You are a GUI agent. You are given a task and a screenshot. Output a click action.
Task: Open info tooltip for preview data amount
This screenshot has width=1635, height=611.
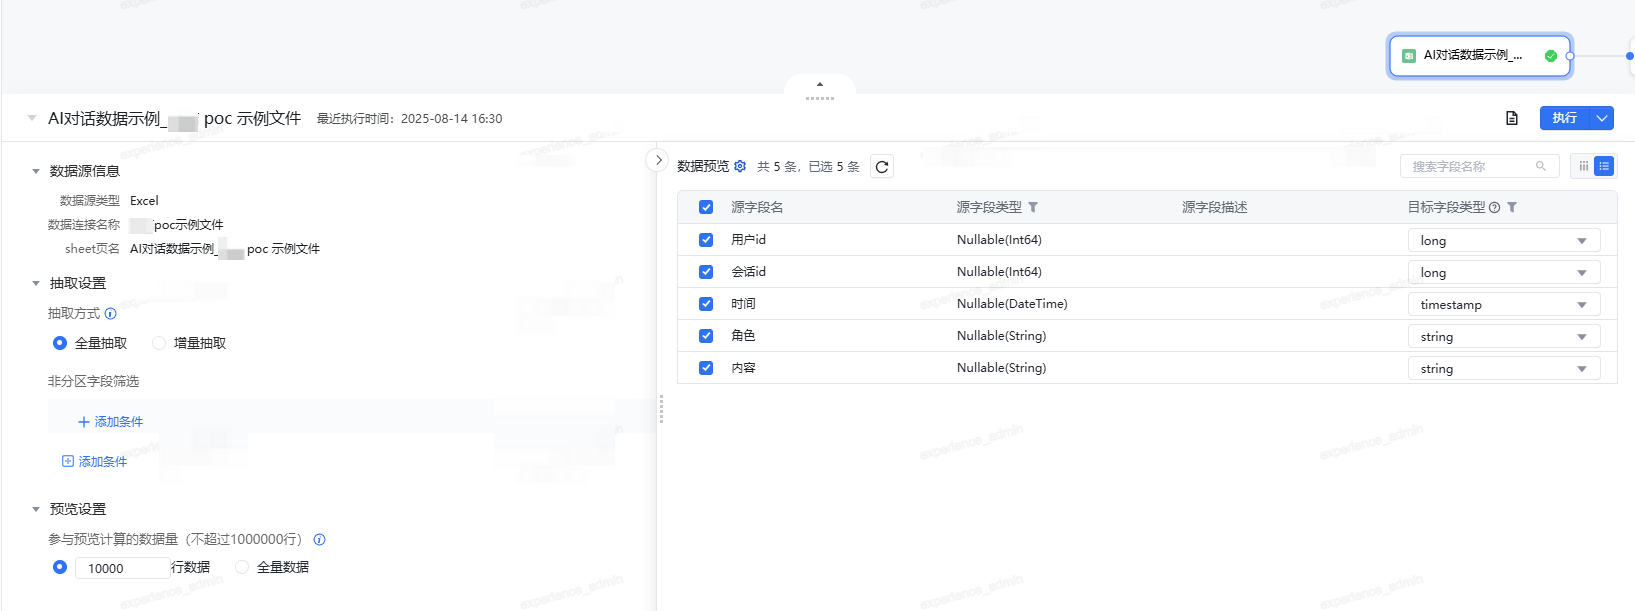click(x=320, y=539)
